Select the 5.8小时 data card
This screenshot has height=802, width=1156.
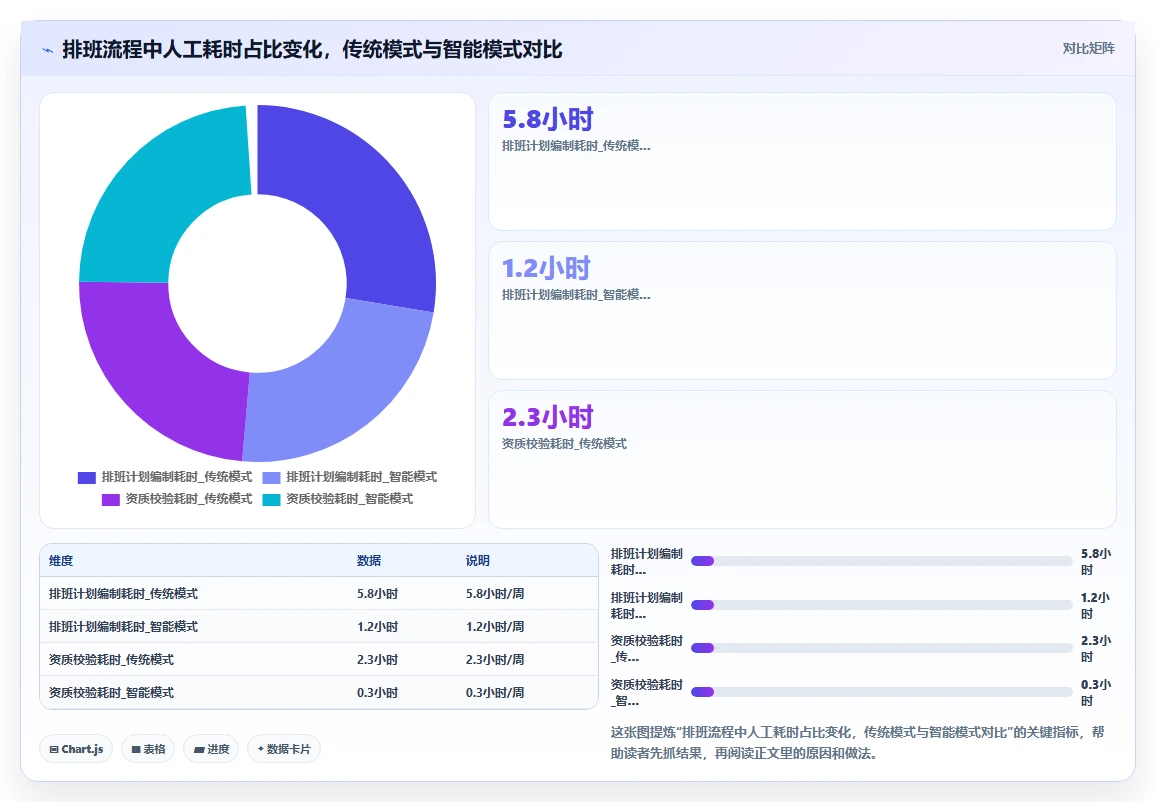[x=802, y=161]
